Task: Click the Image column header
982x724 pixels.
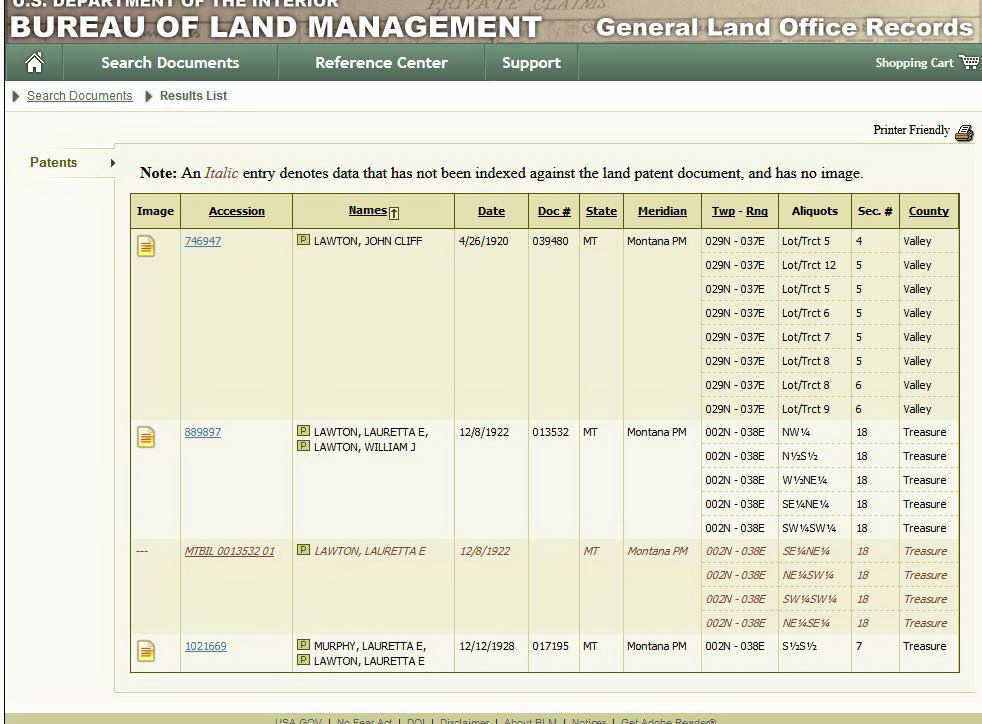Action: click(x=155, y=211)
